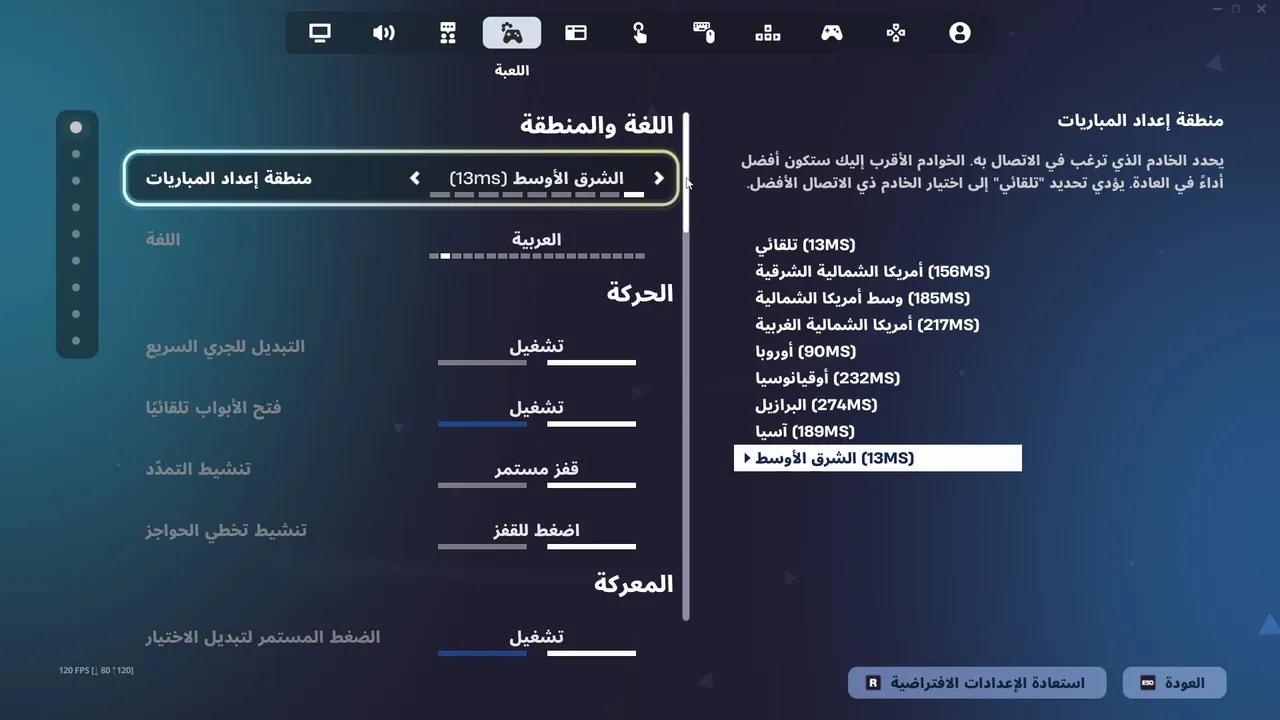
Task: Select the Game (اللعبة) controller-gear tab
Action: coord(512,33)
